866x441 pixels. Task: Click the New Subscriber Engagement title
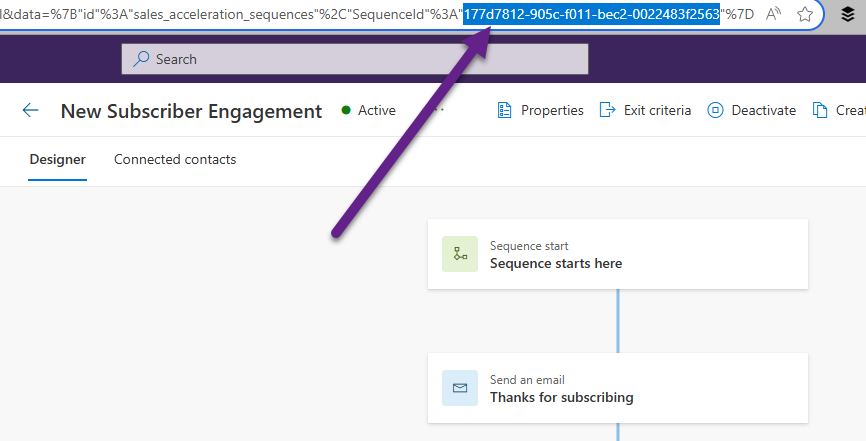coord(191,111)
